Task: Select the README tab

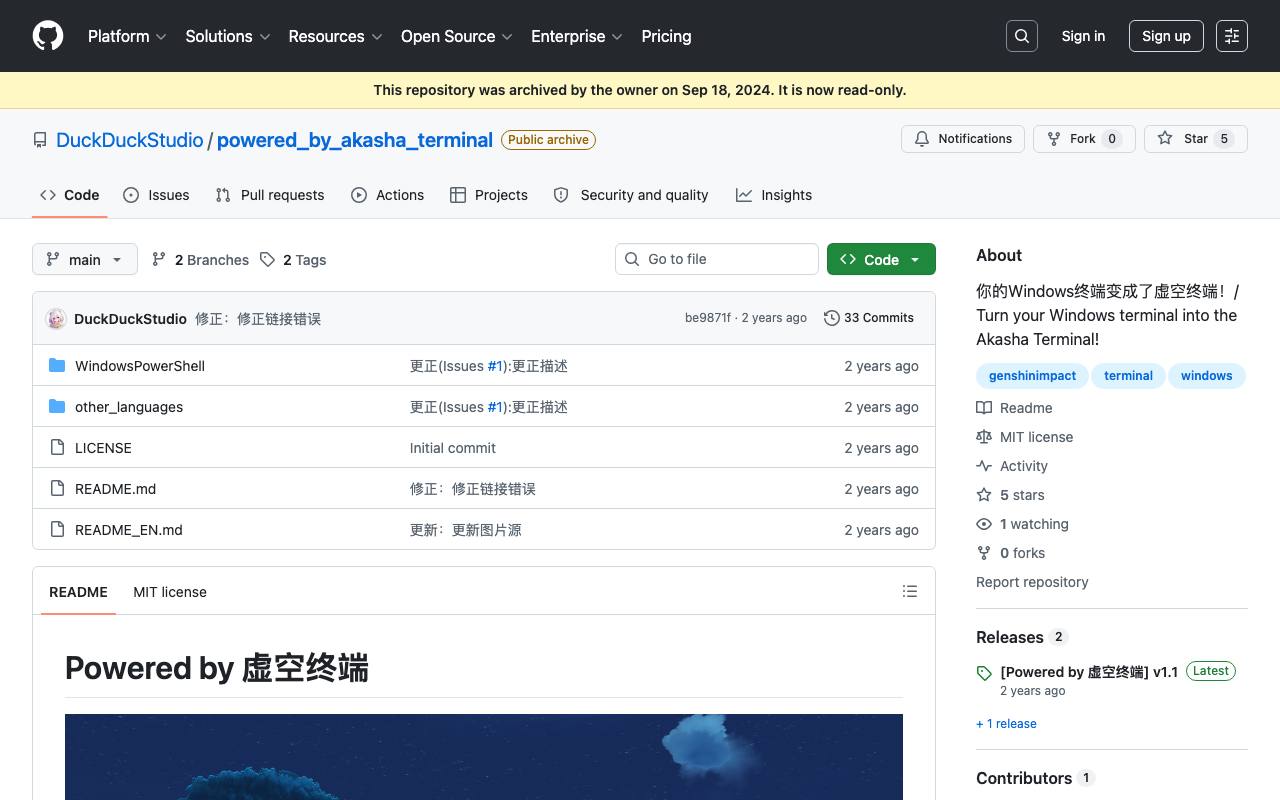Action: click(78, 592)
